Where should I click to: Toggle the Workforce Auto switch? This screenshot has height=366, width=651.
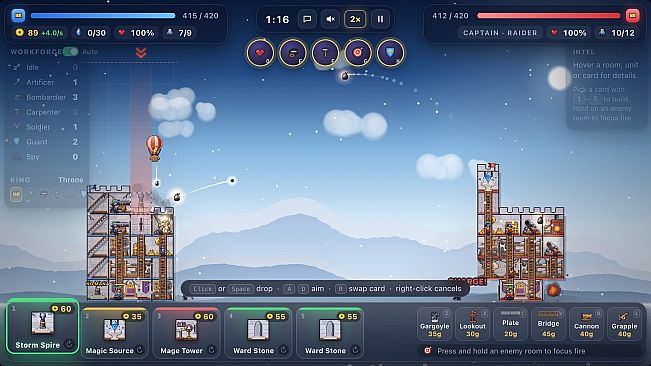pos(70,51)
